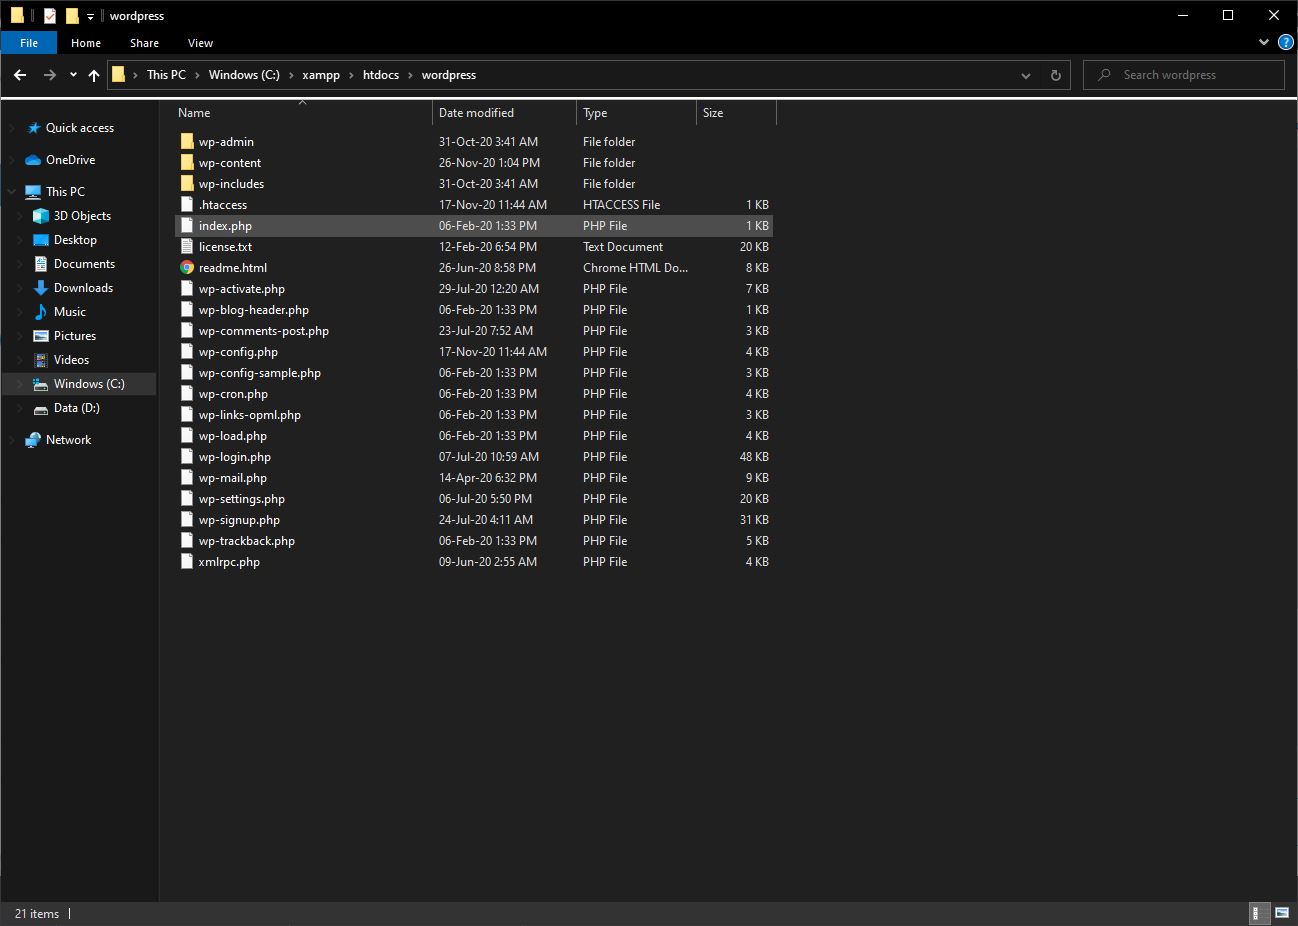Select the wp-includes folder icon

coord(187,184)
